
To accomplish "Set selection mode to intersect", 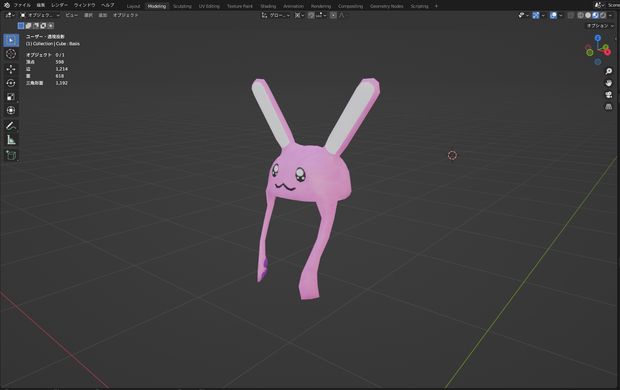I will 51,26.
